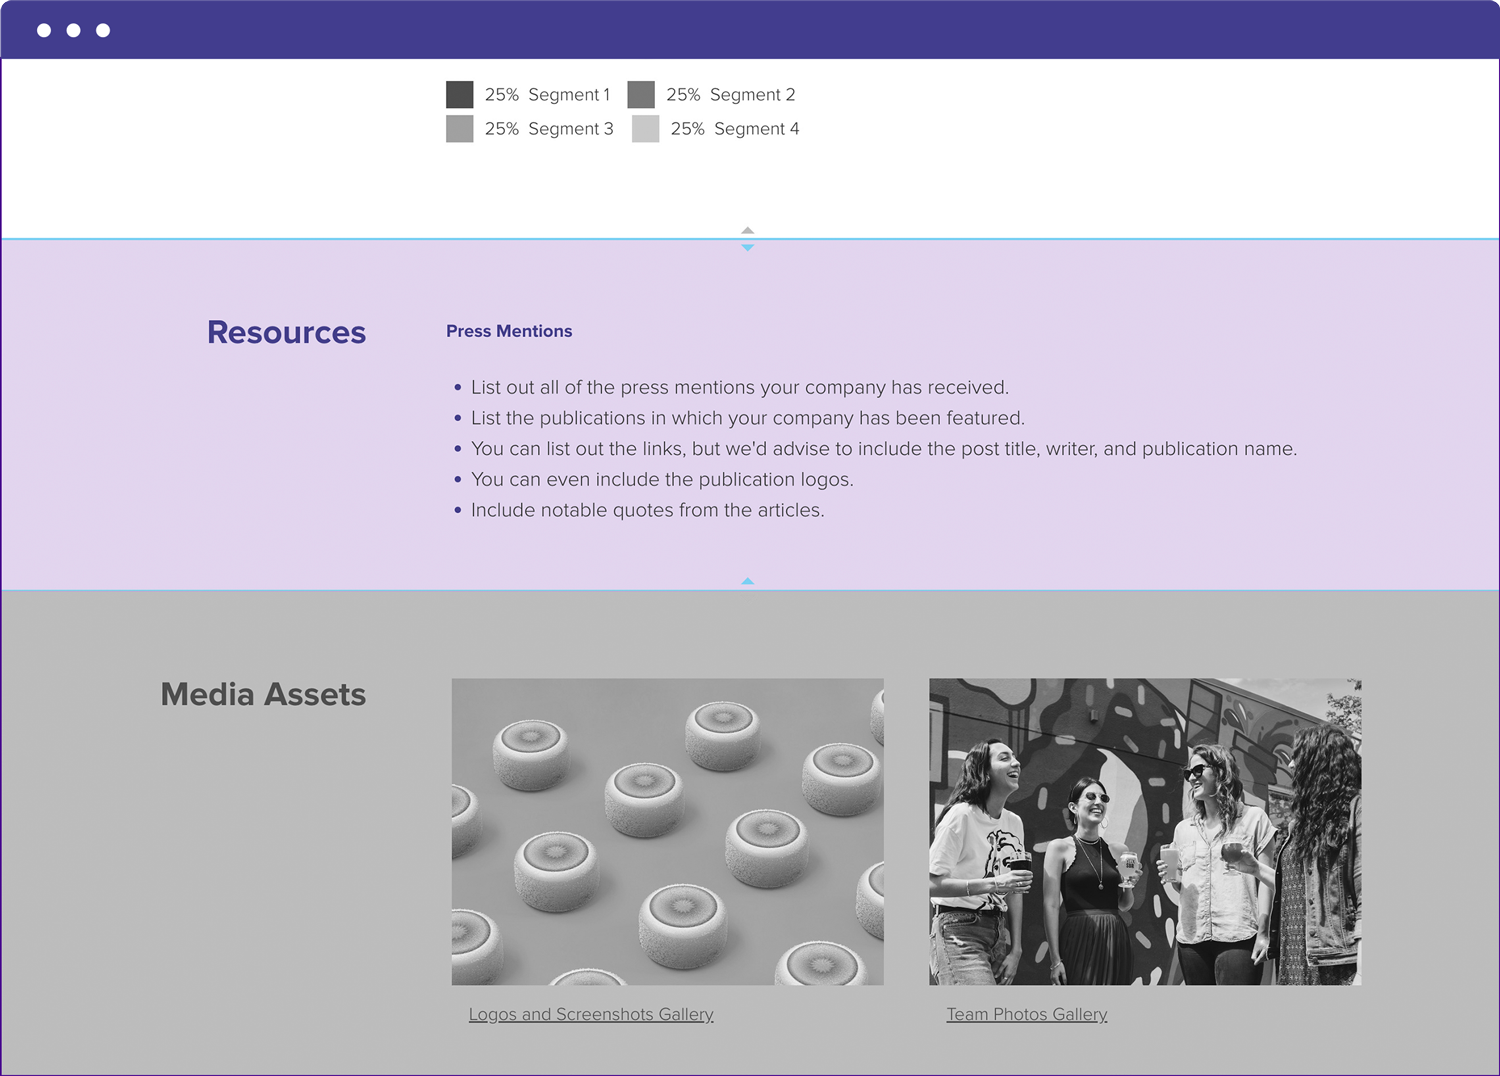Image resolution: width=1500 pixels, height=1076 pixels.
Task: Click the blue down arrow atop Resources section
Action: [747, 248]
